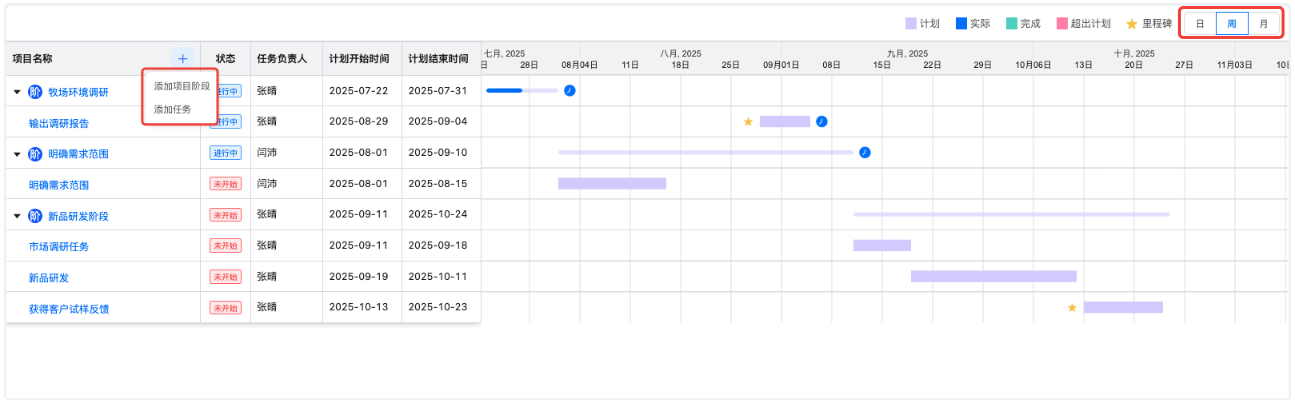Switch timeline scale to 日 view
1295x407 pixels.
(1200, 23)
